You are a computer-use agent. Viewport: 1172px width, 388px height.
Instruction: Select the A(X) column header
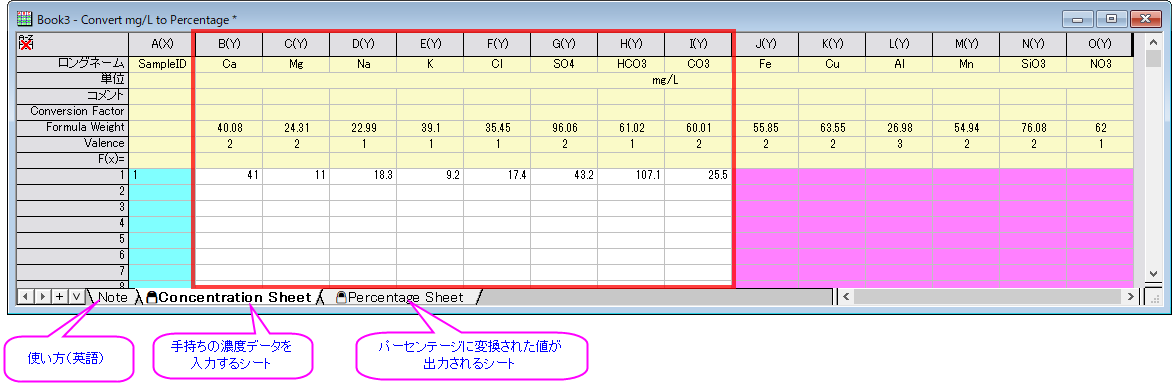point(161,44)
